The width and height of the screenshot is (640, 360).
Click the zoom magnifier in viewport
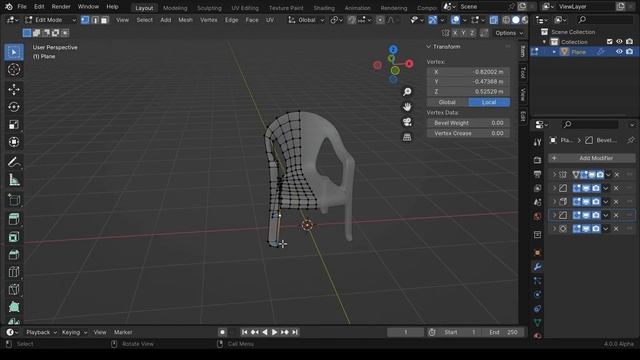click(407, 92)
